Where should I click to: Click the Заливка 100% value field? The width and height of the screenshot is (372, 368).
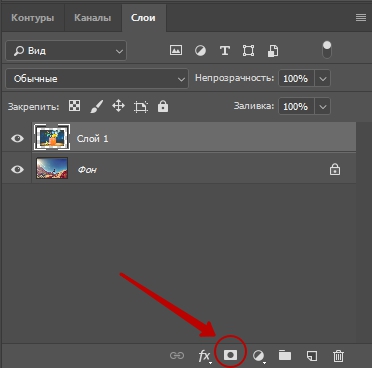296,107
